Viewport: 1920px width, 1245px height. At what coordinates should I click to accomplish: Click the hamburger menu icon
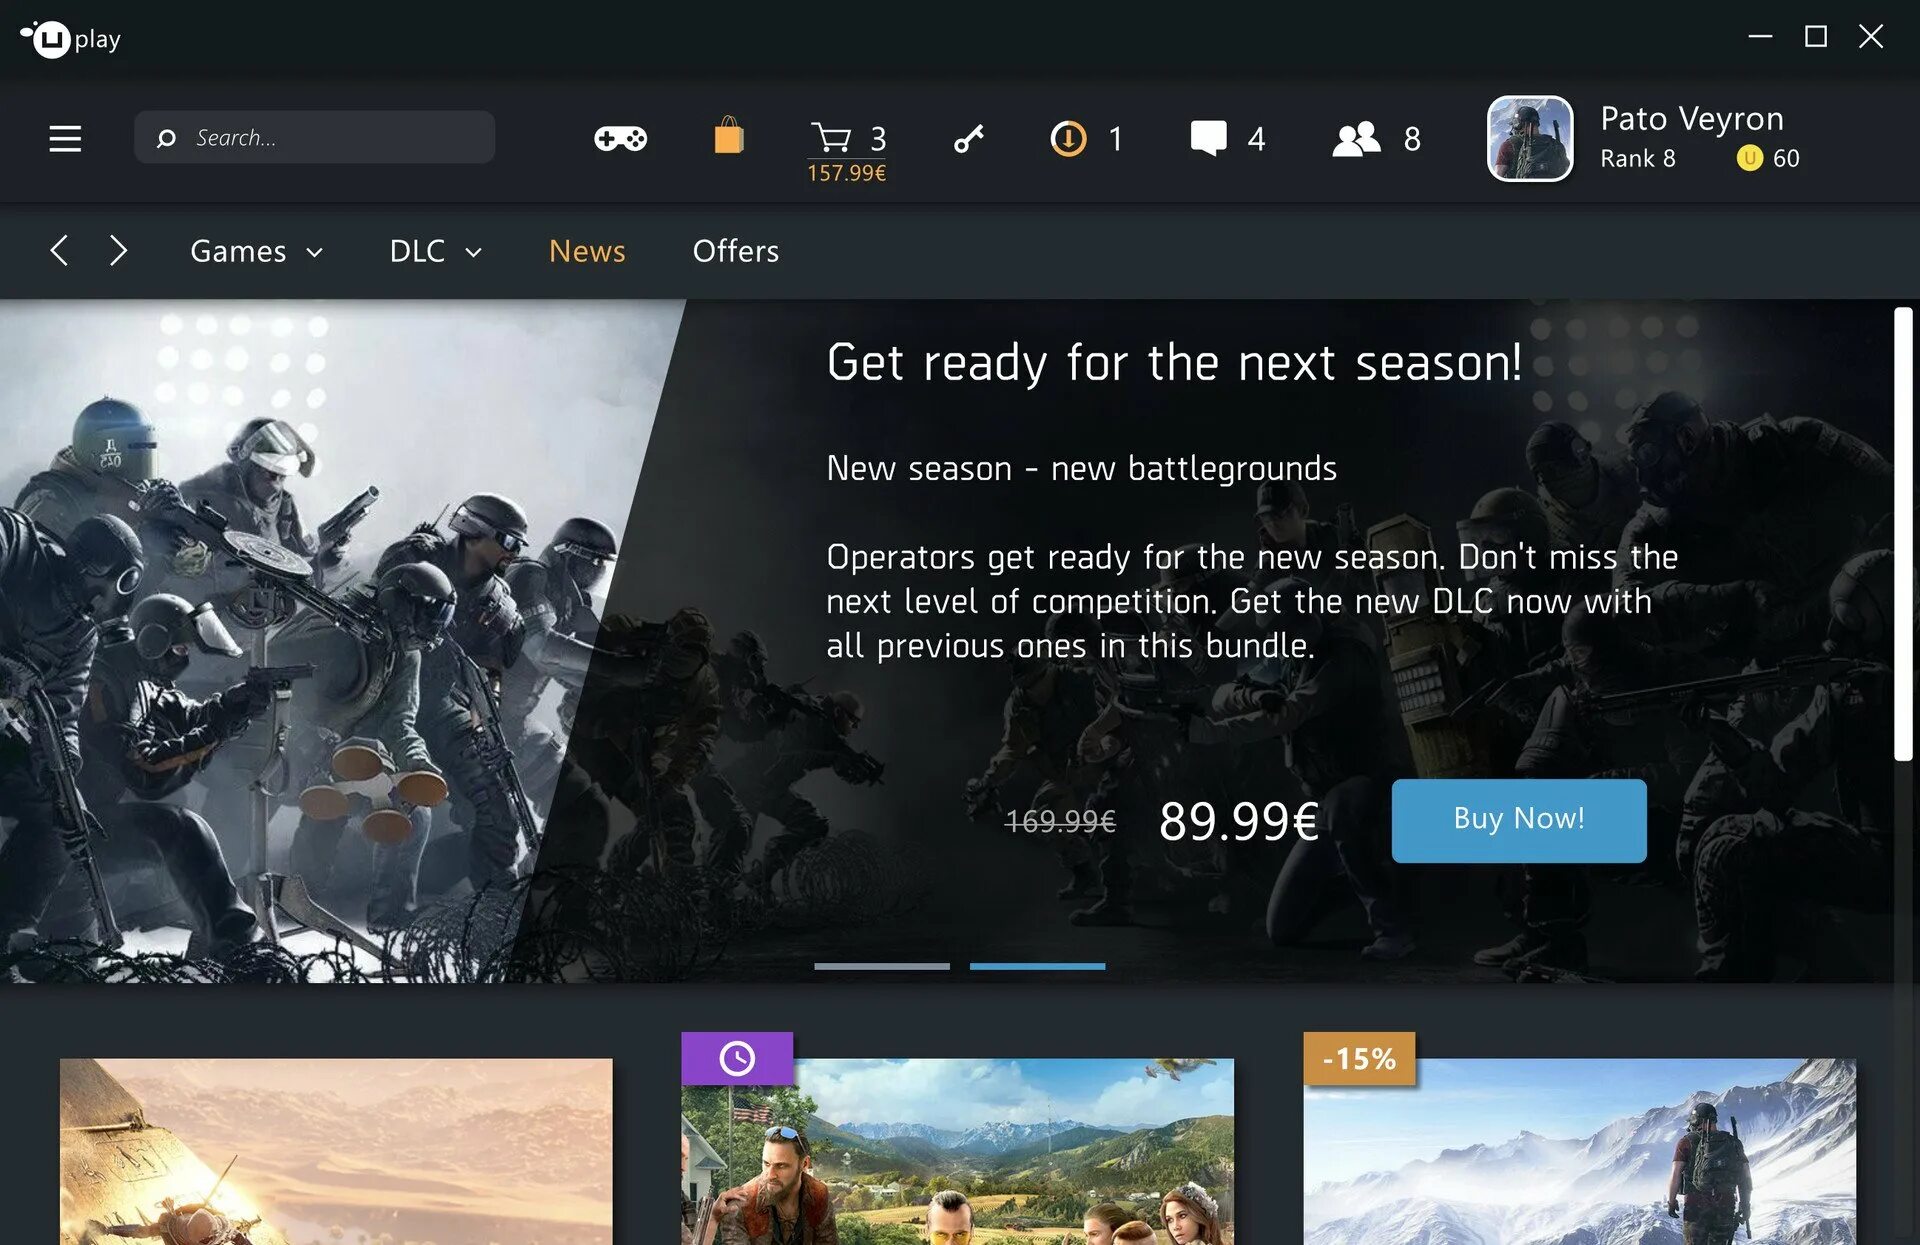tap(63, 137)
